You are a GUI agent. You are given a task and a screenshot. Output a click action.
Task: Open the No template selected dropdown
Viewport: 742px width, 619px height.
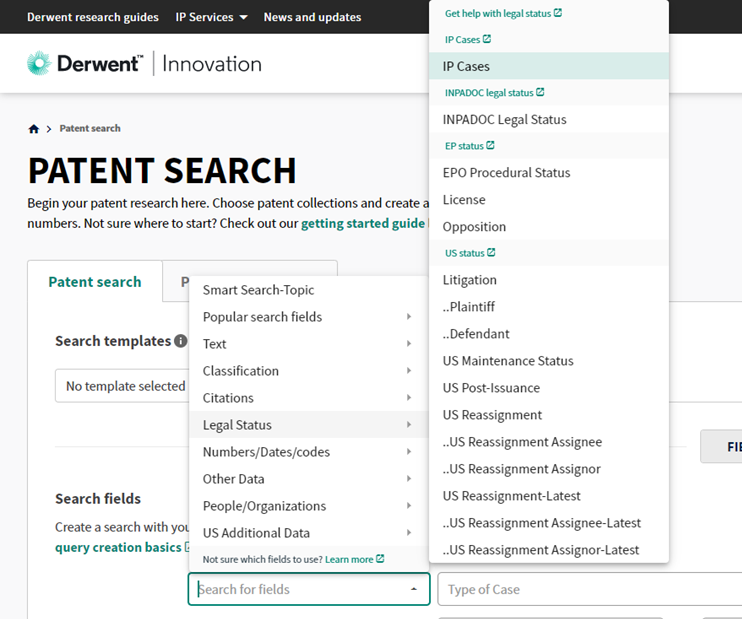123,386
